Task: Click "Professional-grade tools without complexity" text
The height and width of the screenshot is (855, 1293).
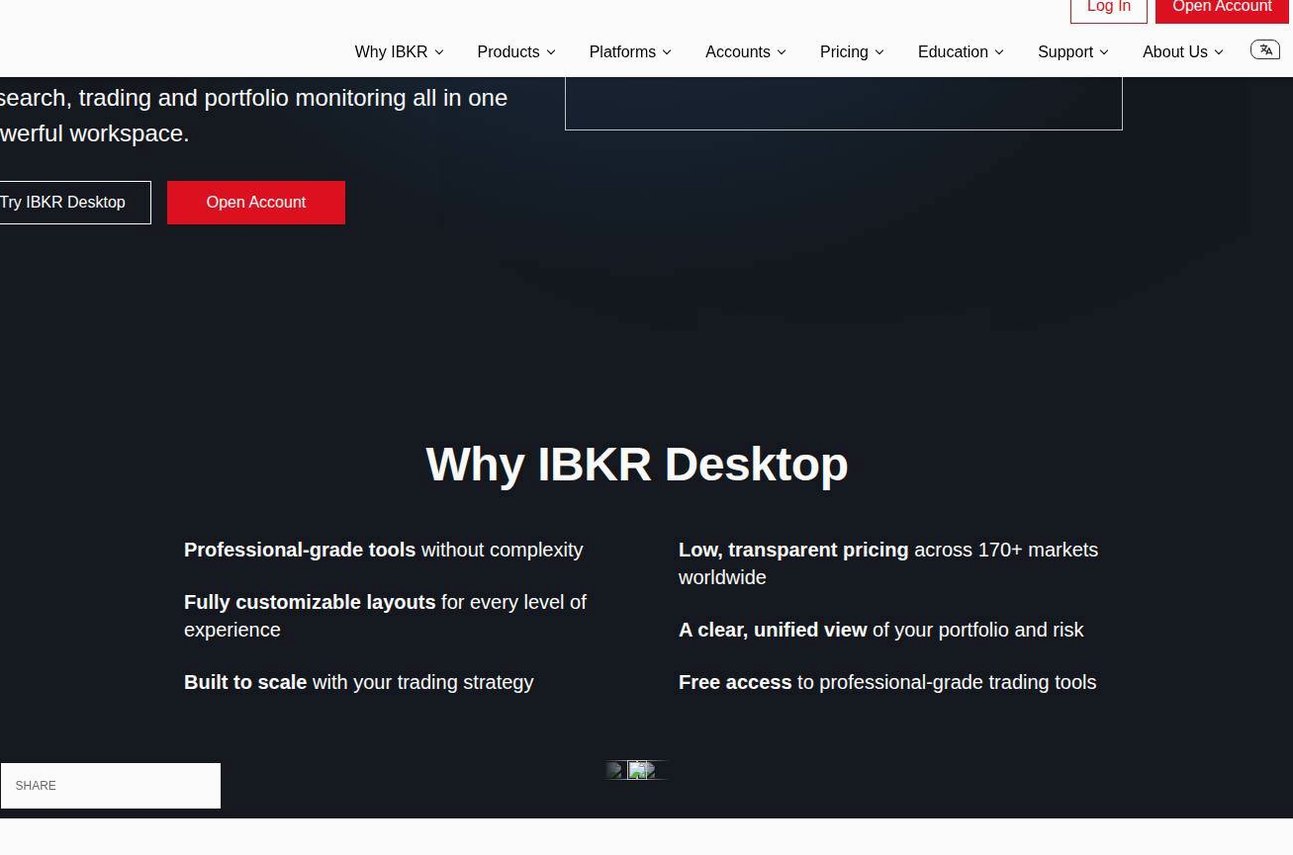Action: tap(383, 550)
